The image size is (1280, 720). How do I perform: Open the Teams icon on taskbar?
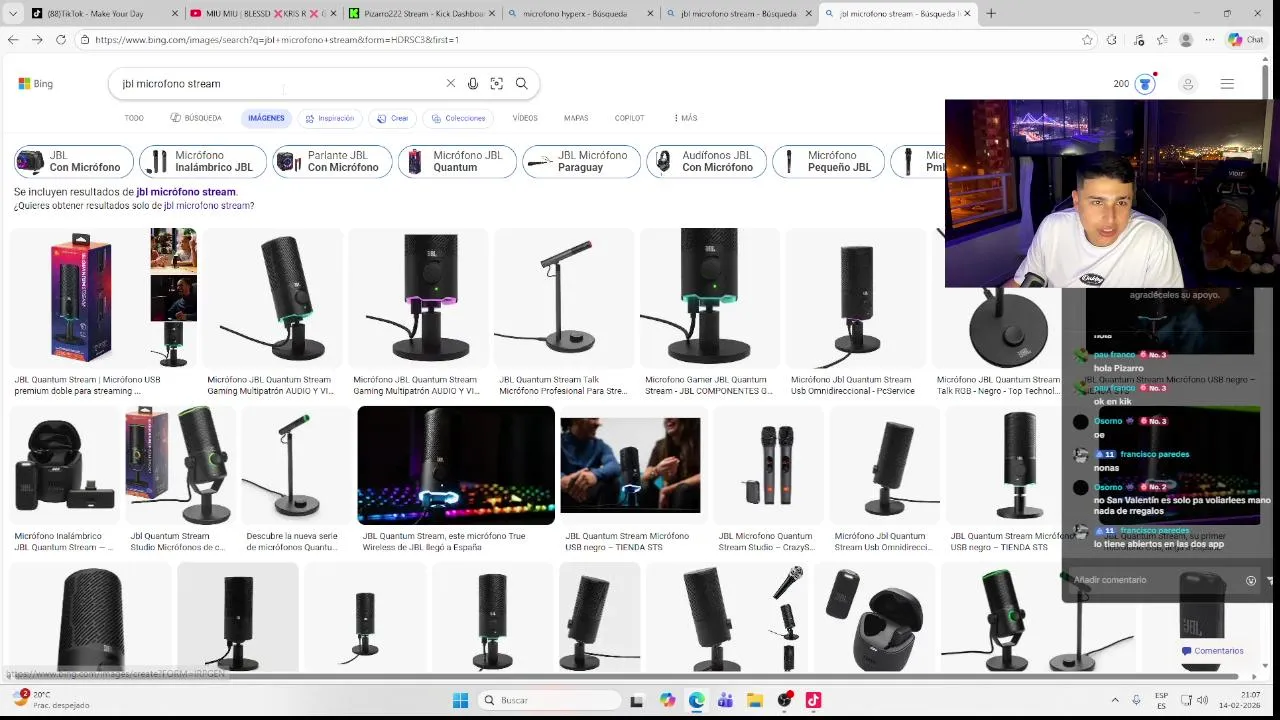[x=725, y=700]
